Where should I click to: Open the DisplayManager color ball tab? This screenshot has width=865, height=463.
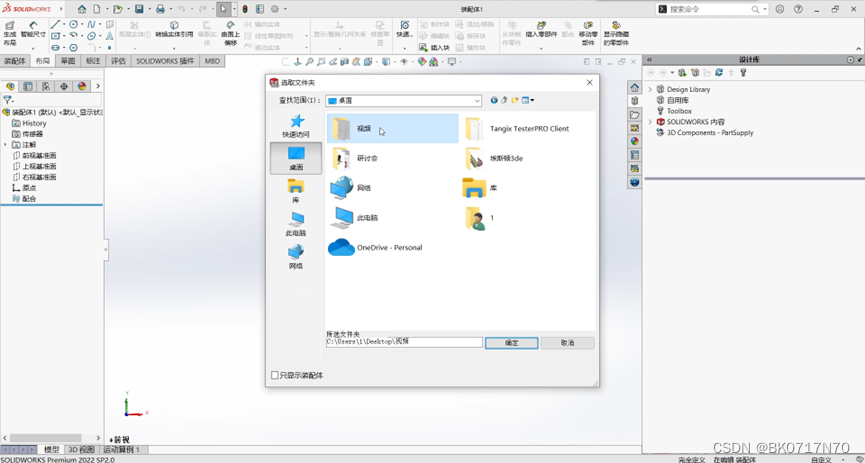click(82, 86)
